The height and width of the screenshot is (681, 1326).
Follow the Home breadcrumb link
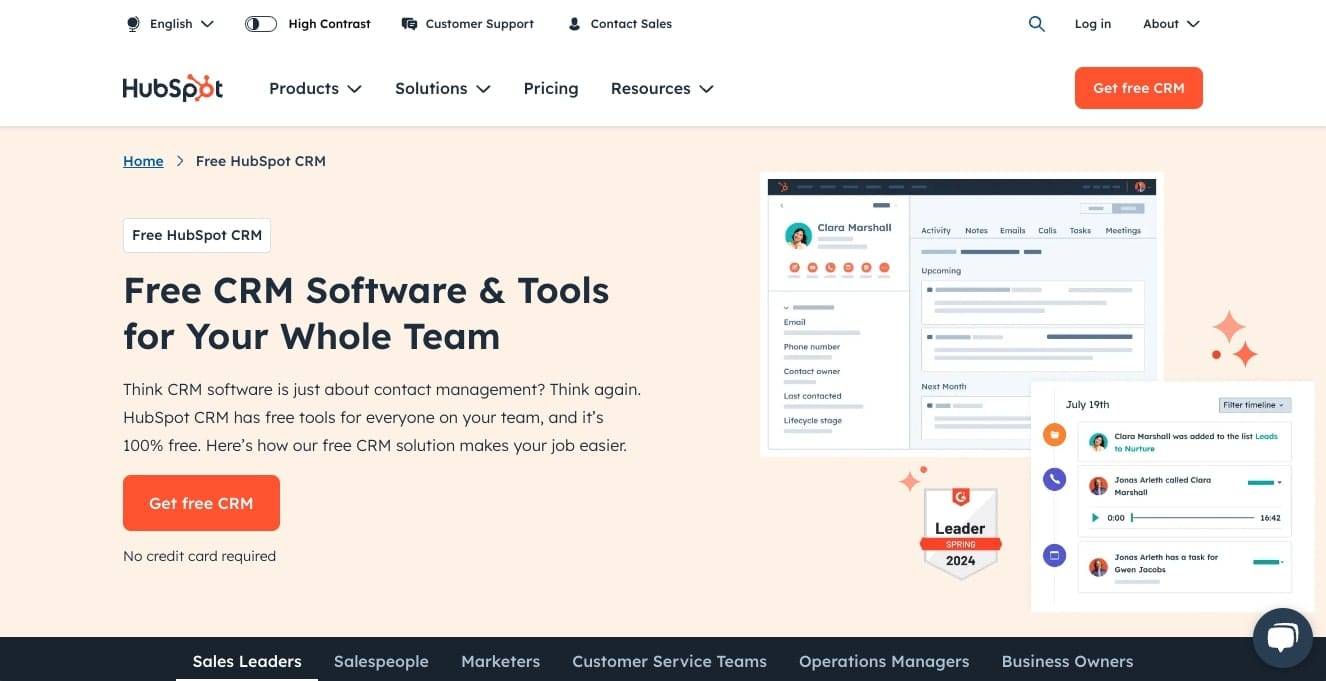click(143, 161)
